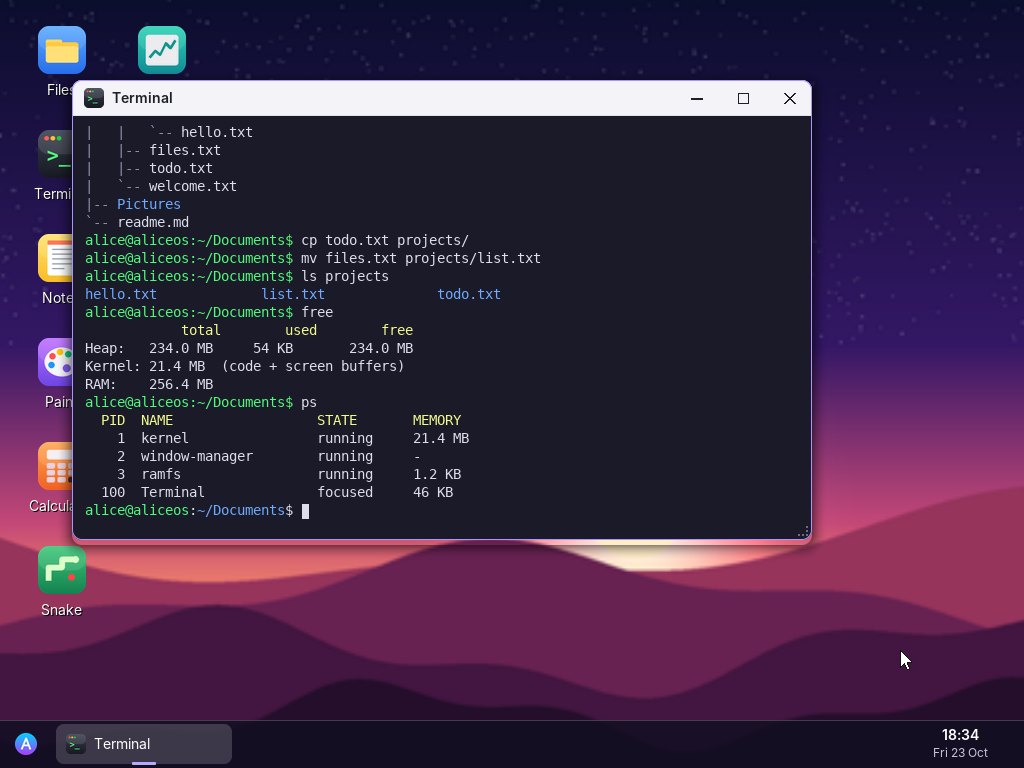Launch the Calculator desktop icon
Image resolution: width=1024 pixels, height=768 pixels.
pos(56,466)
